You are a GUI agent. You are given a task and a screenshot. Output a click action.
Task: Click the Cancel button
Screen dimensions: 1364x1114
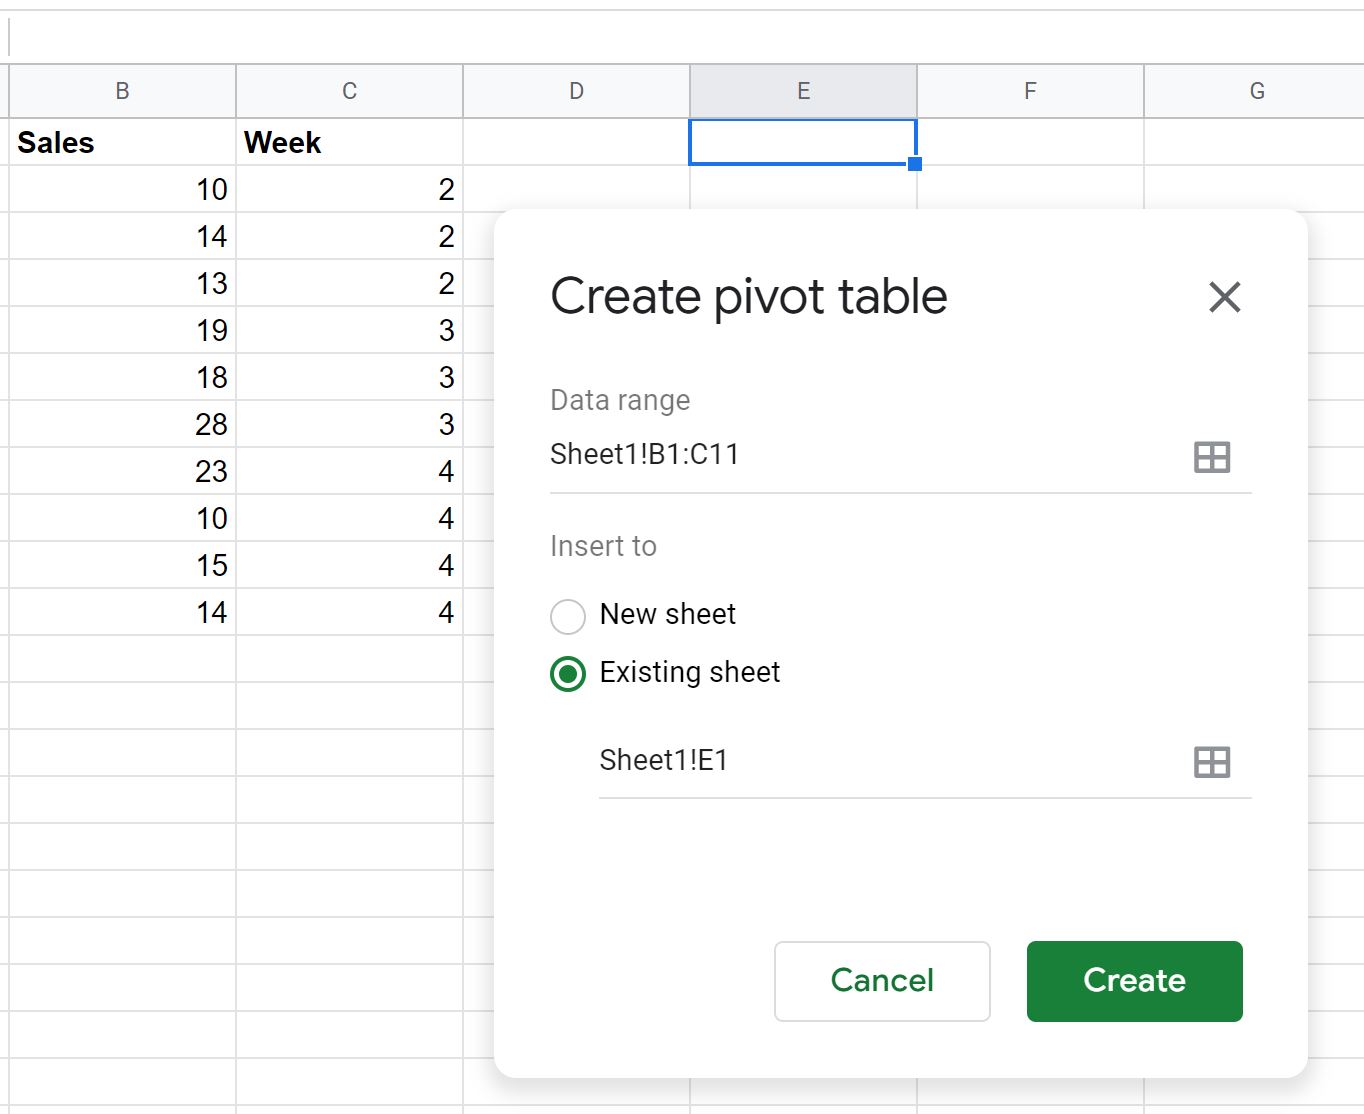coord(882,981)
